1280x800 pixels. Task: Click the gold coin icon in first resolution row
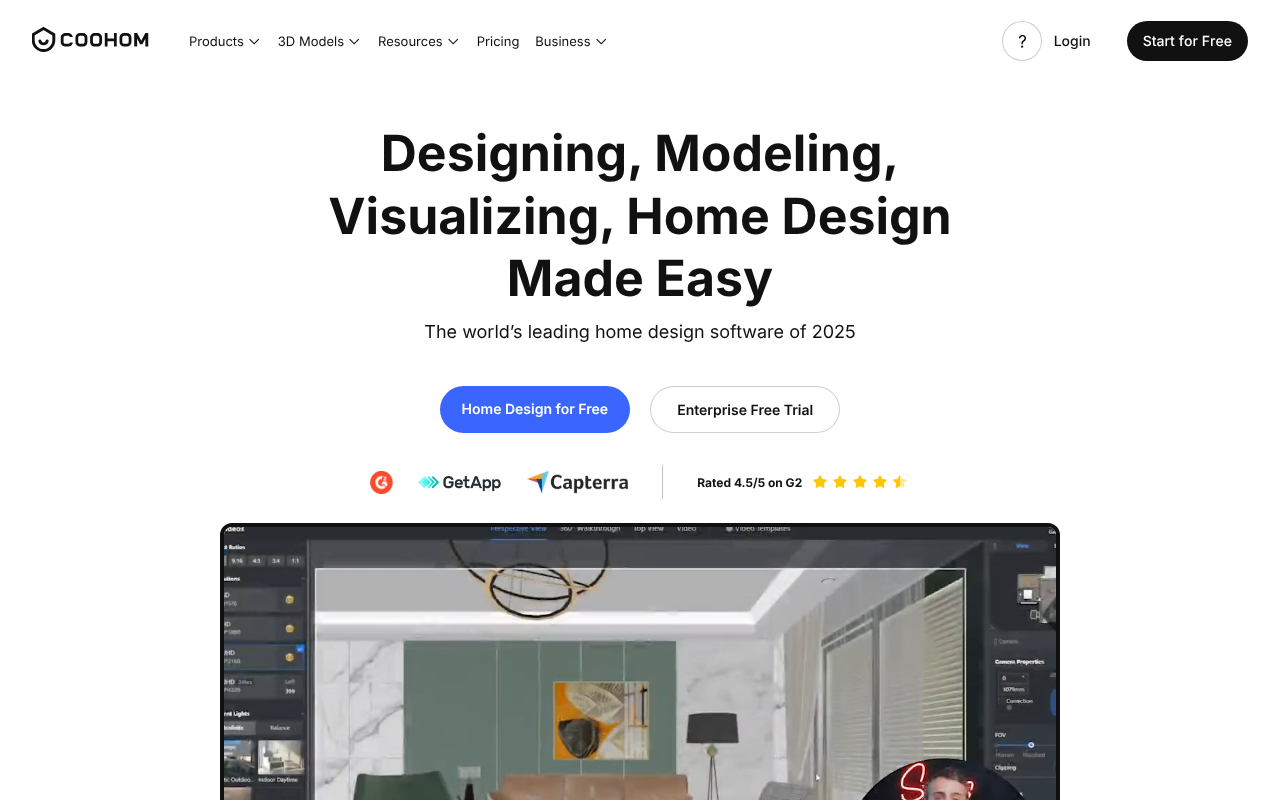click(289, 599)
